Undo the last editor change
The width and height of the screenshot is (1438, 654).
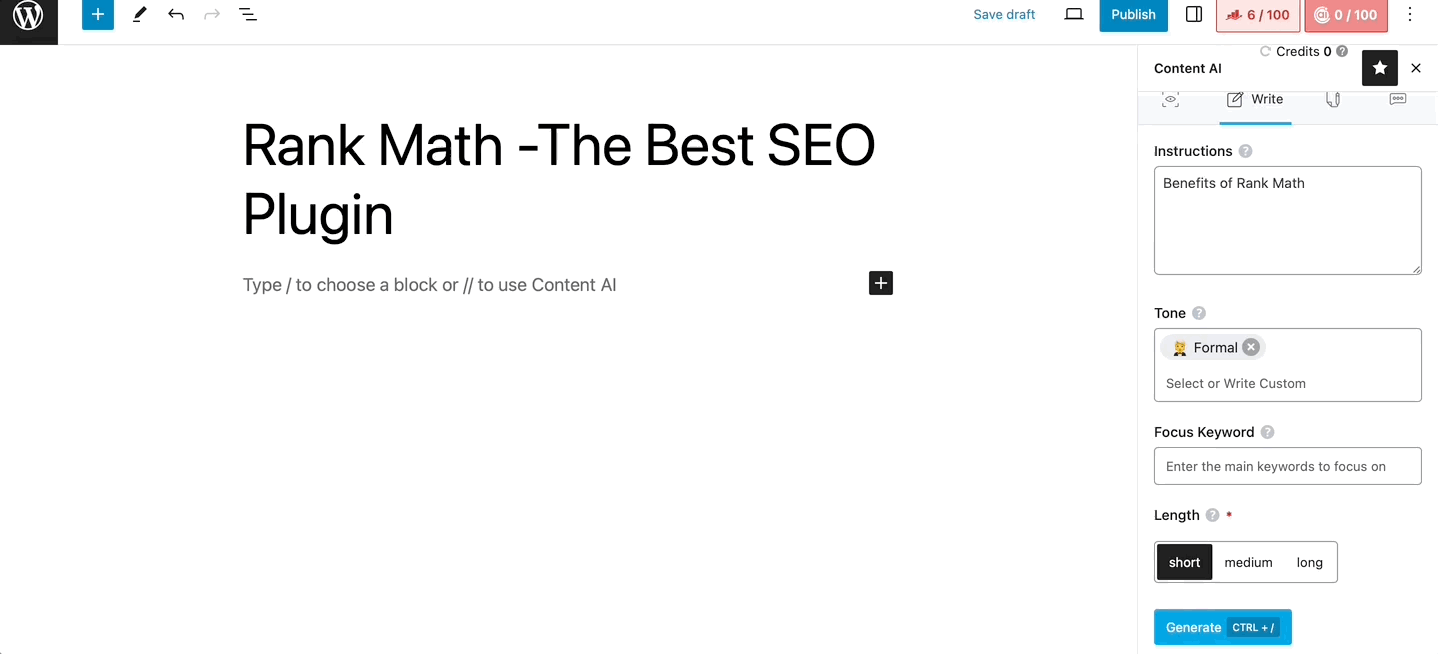pyautogui.click(x=176, y=15)
